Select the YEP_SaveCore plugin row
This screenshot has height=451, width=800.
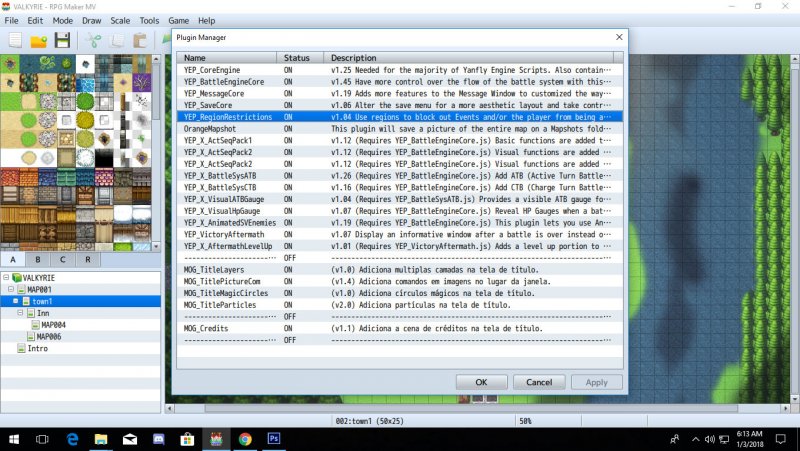(400, 105)
